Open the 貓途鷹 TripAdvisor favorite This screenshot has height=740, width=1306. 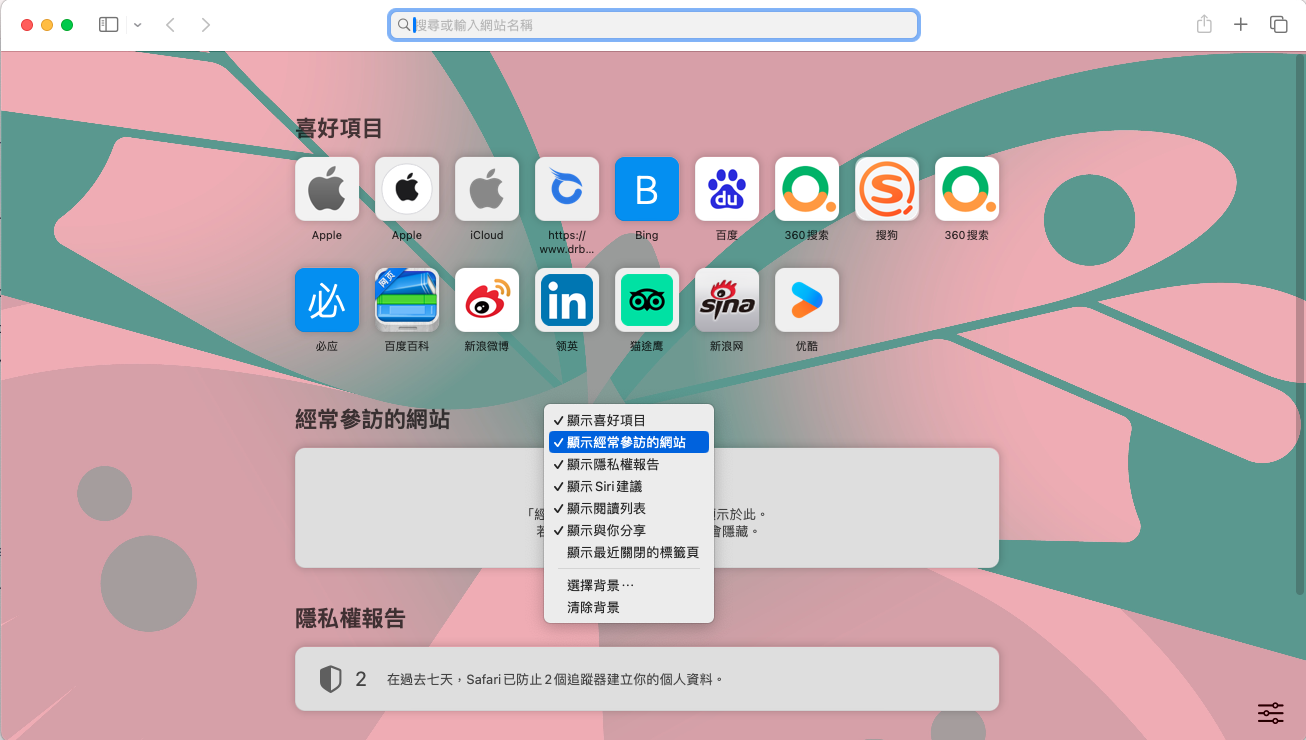tap(647, 299)
